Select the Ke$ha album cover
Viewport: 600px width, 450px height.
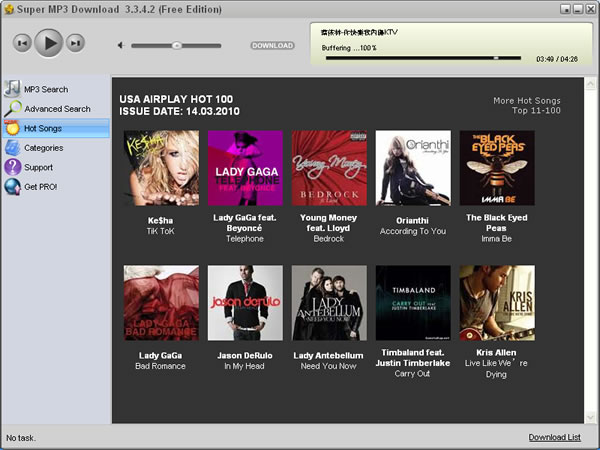click(161, 168)
